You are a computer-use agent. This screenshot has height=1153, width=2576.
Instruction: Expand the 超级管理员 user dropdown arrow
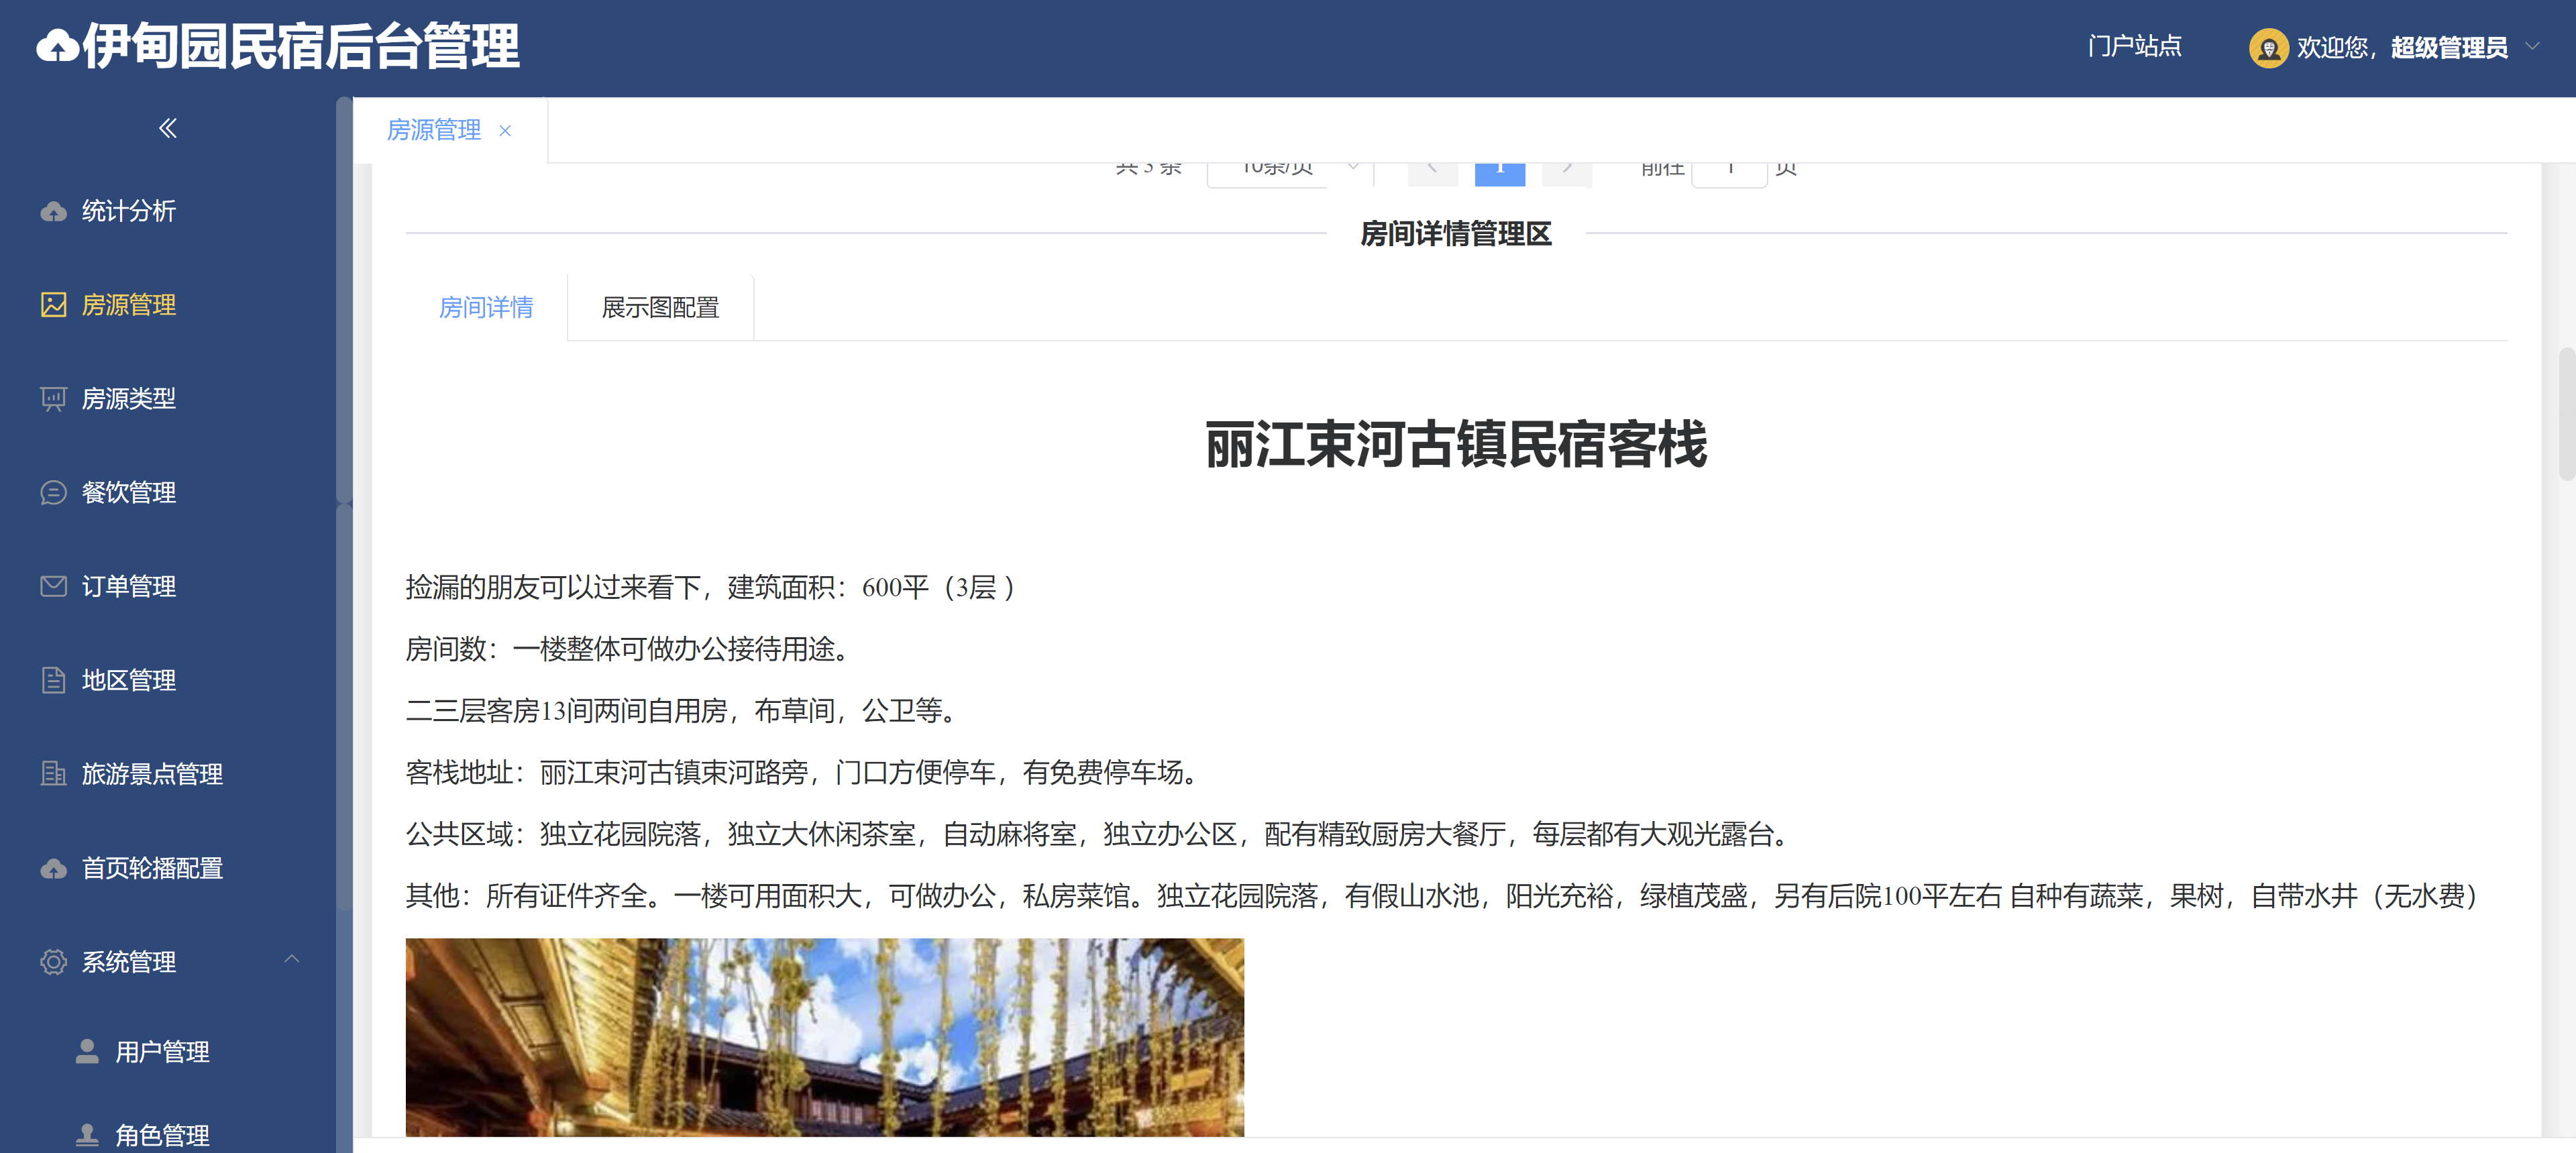2532,46
